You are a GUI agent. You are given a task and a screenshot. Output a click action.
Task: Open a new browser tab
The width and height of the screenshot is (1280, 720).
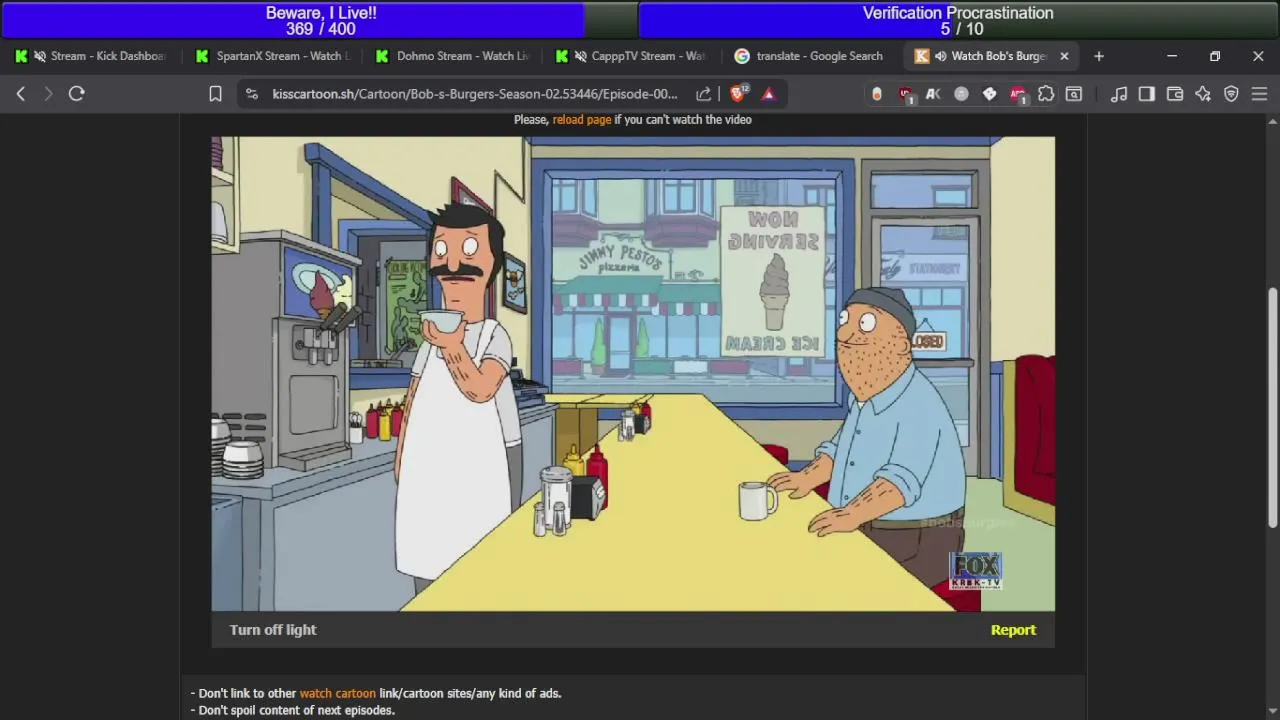(1099, 56)
